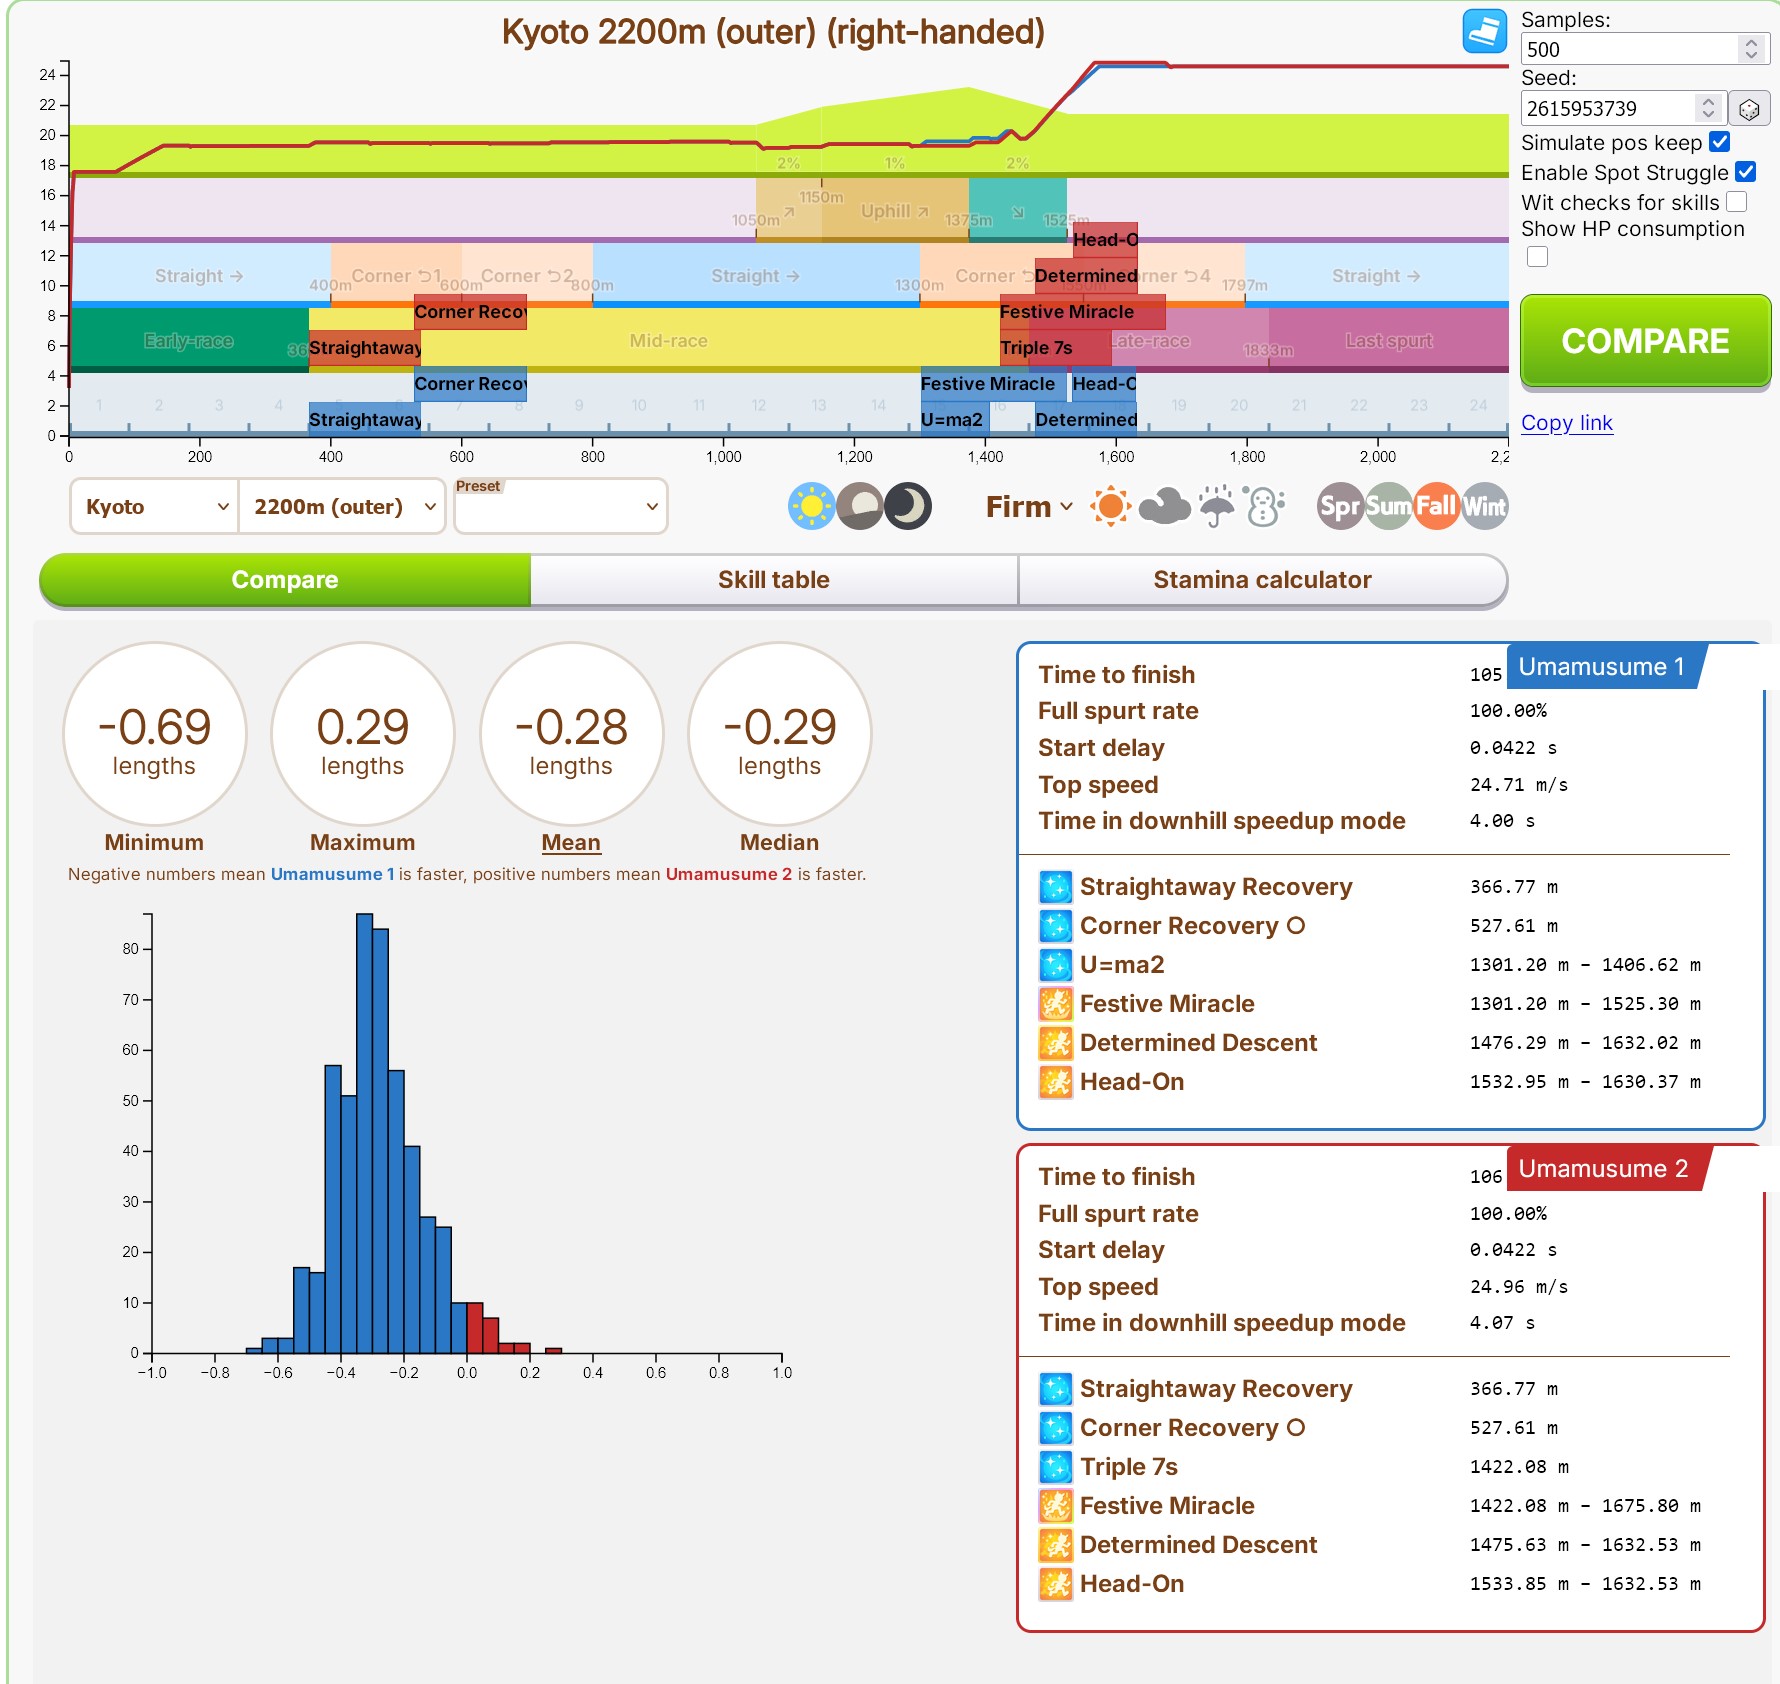
Task: Open the Kyoto racetrack dropdown
Action: pos(155,506)
